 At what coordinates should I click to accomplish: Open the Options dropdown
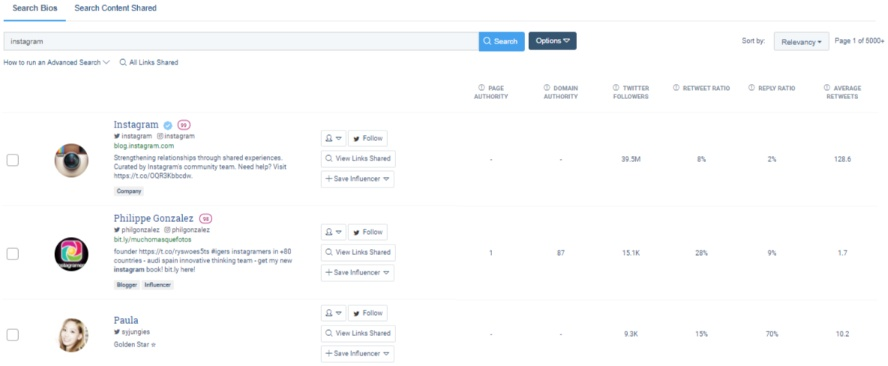pyautogui.click(x=552, y=41)
